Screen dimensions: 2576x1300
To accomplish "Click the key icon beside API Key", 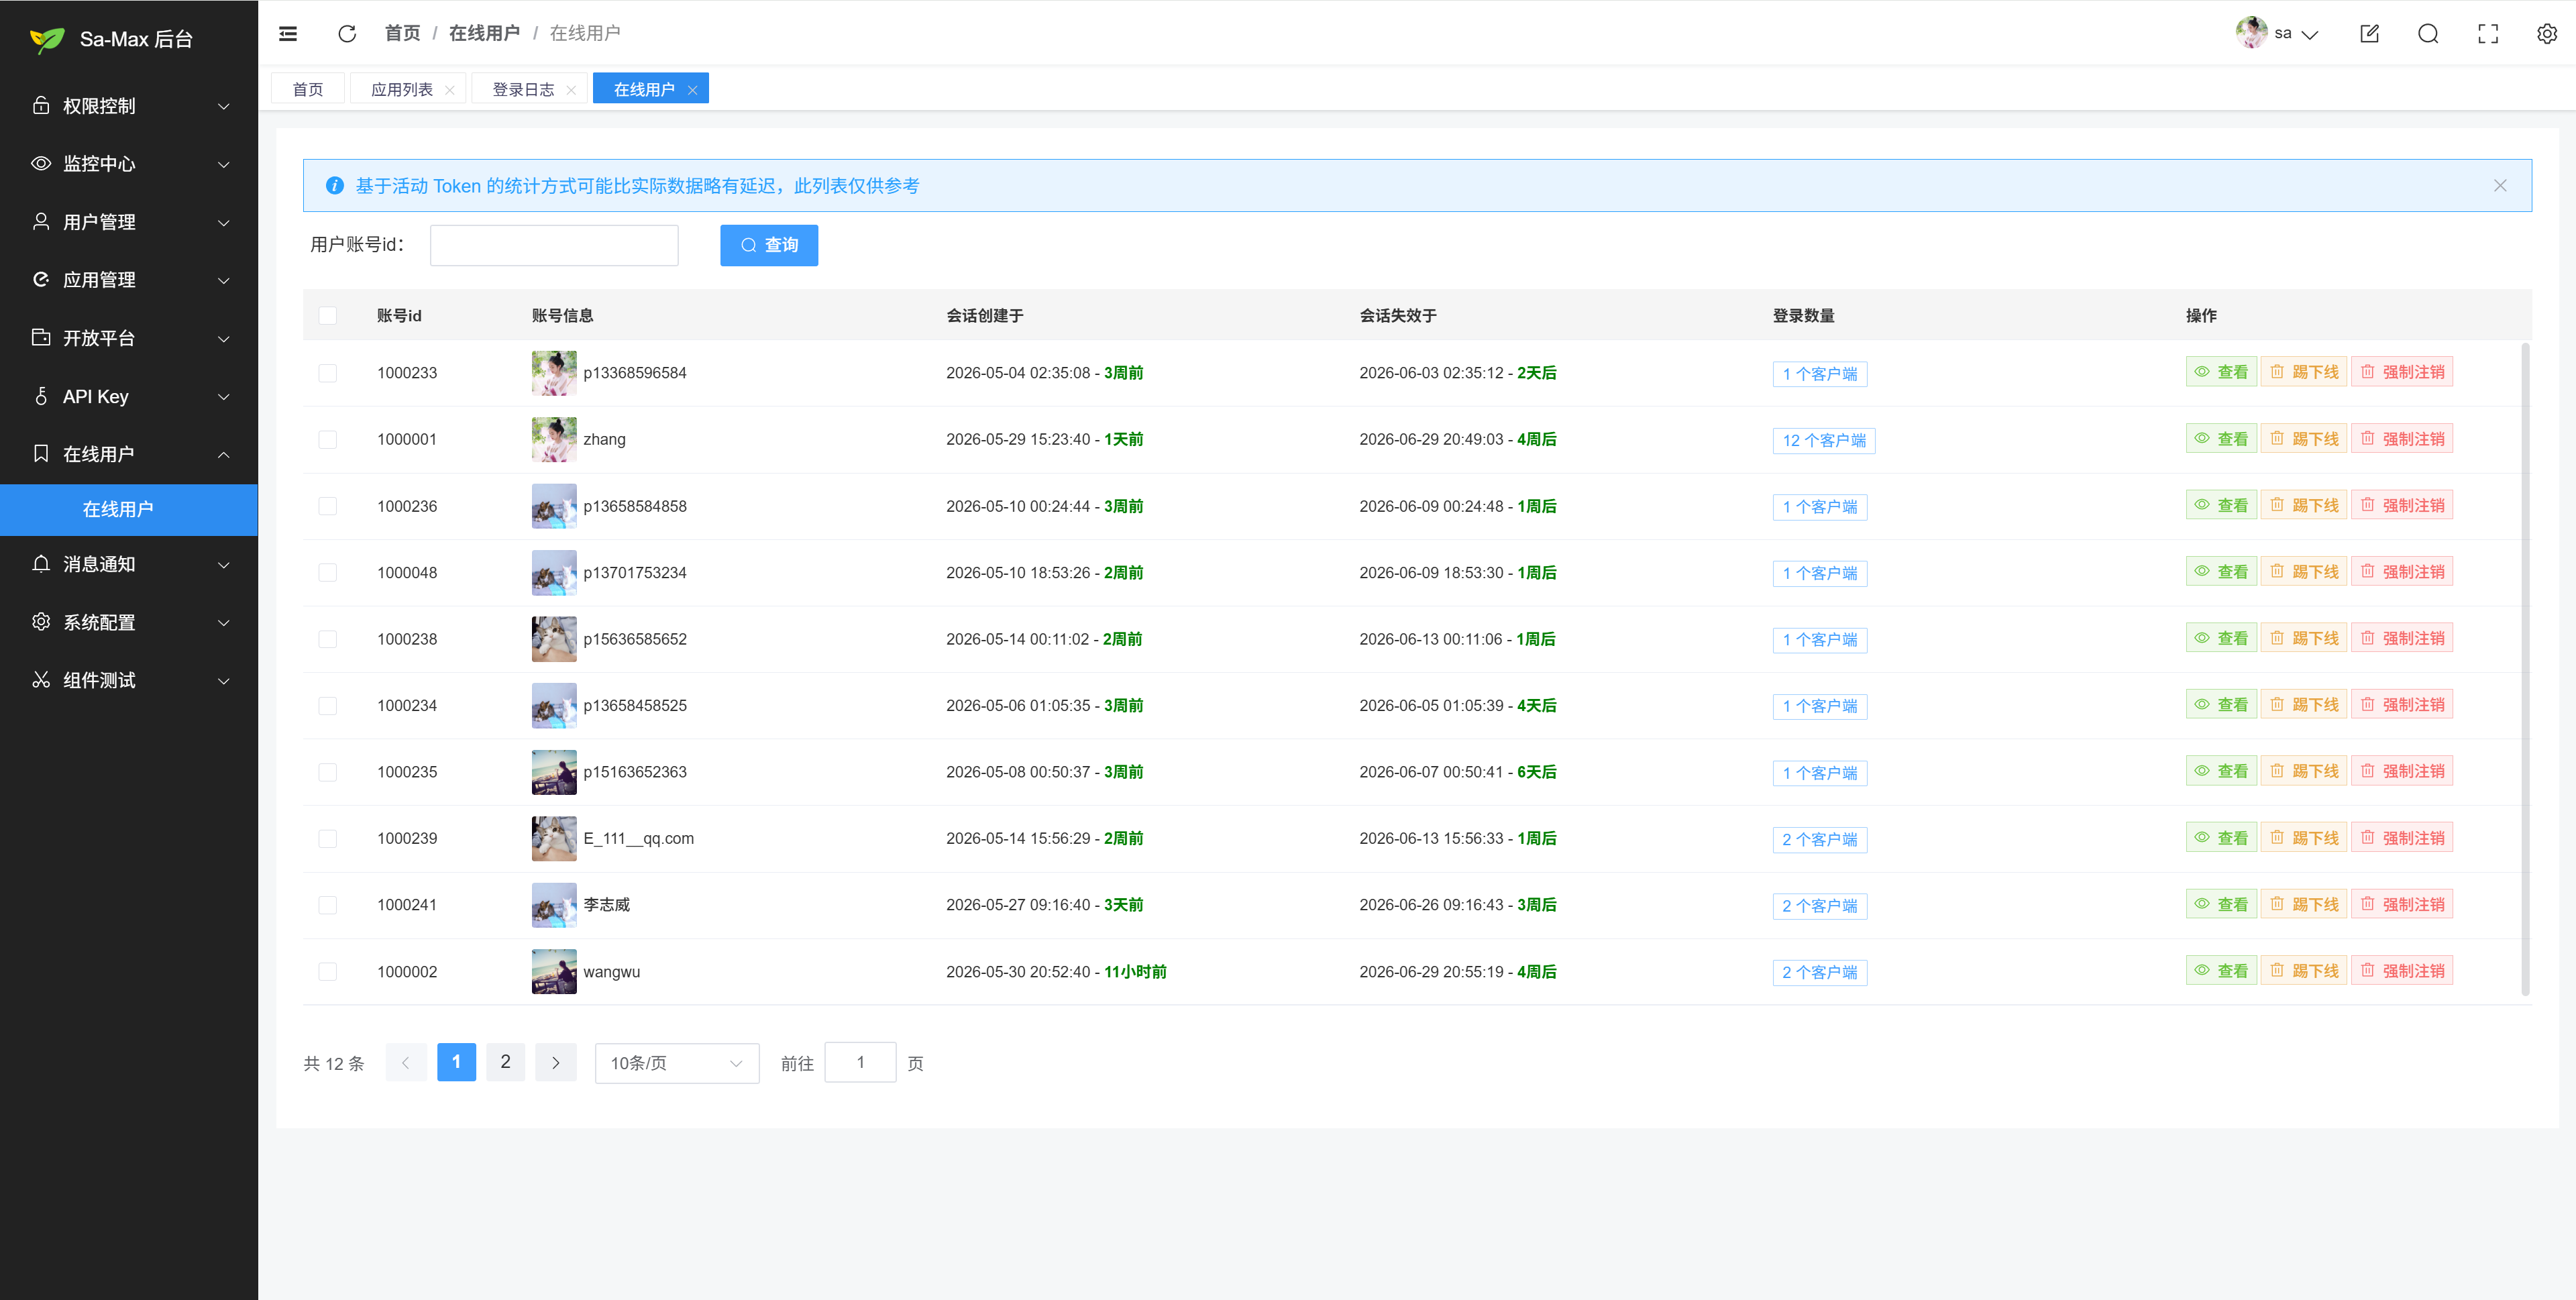I will click(x=41, y=396).
